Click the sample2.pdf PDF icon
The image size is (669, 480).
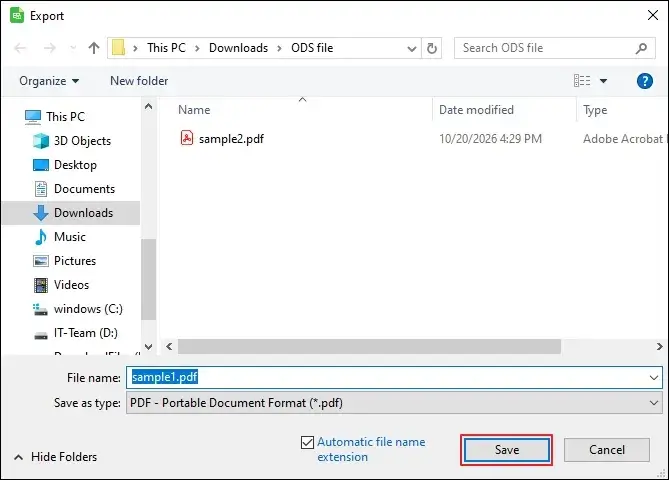[x=187, y=138]
